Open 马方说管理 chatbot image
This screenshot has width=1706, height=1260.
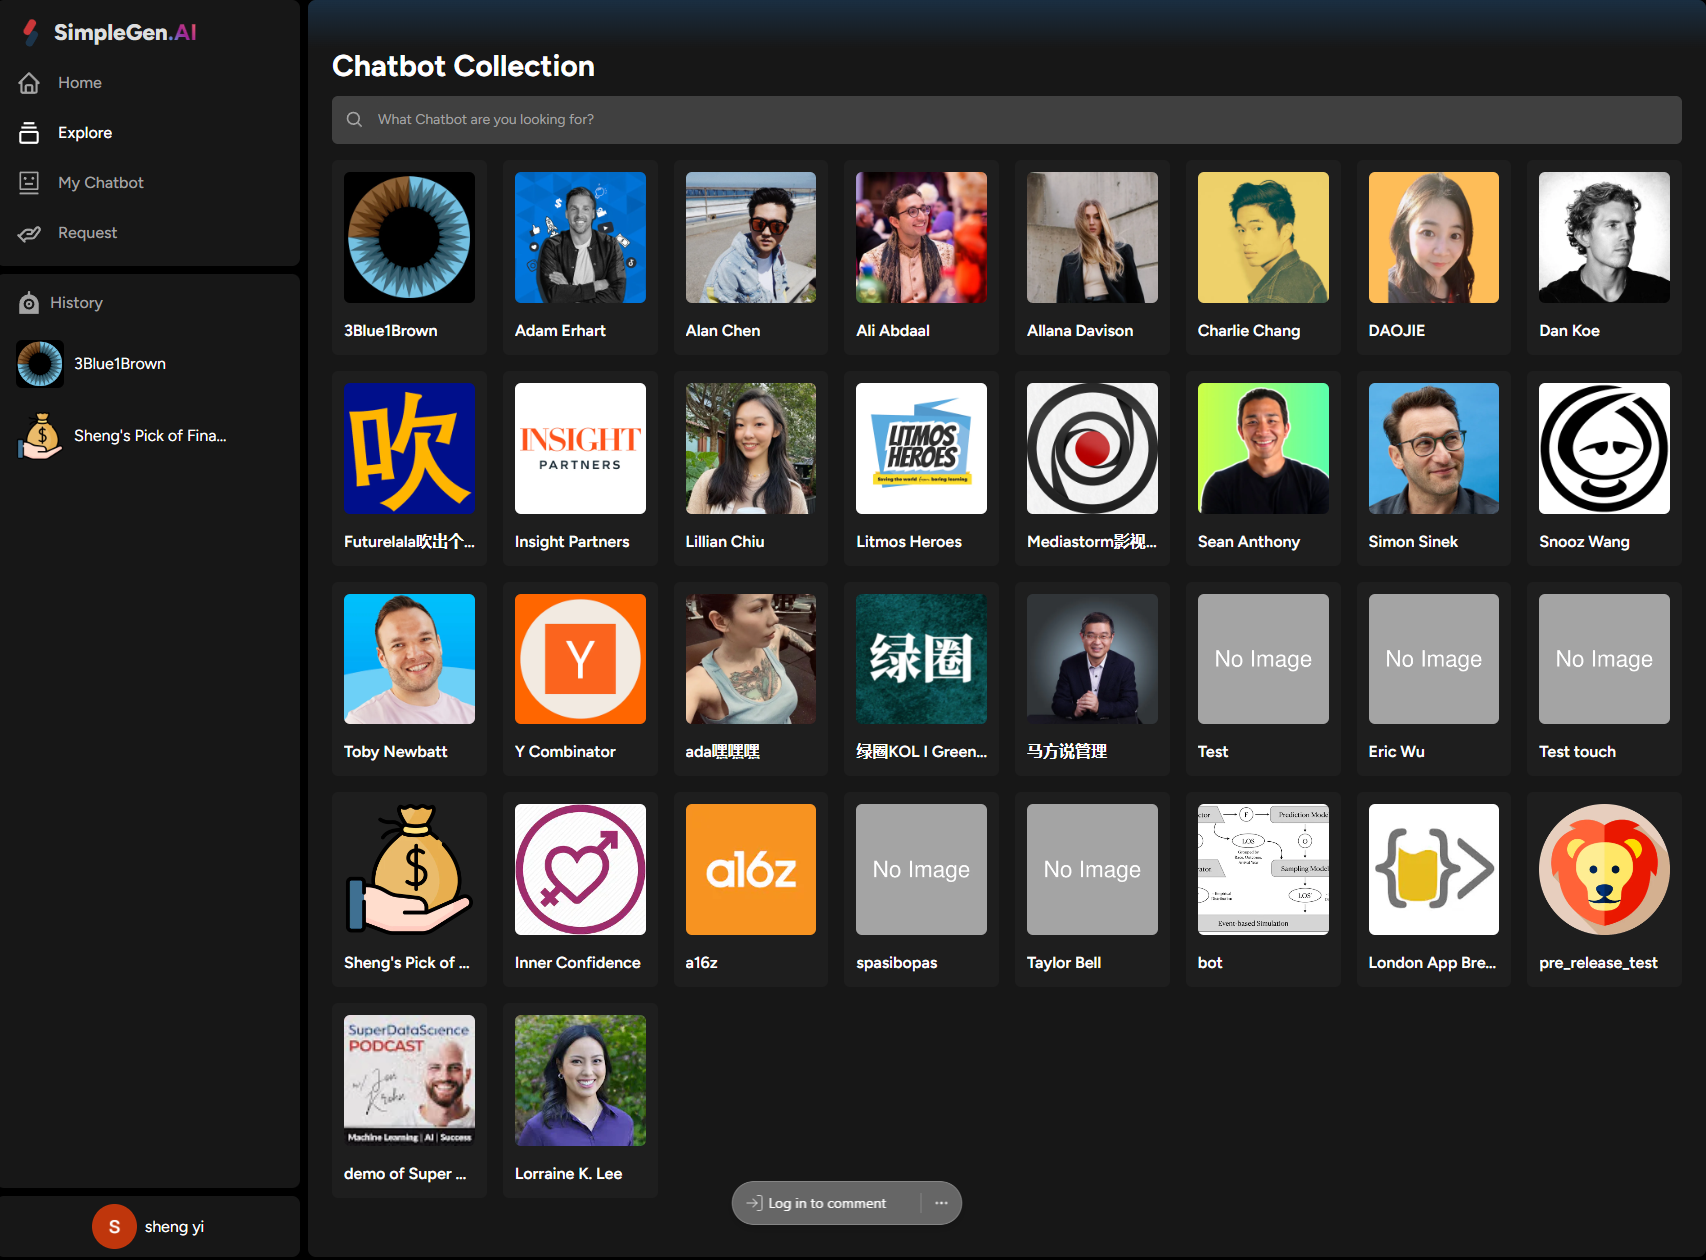[x=1092, y=659]
